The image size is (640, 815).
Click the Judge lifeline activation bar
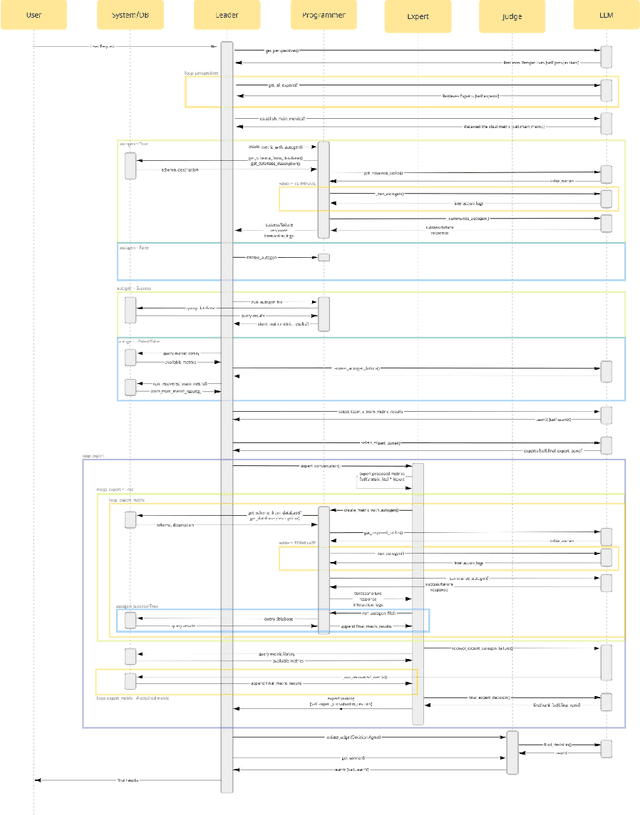pyautogui.click(x=512, y=752)
